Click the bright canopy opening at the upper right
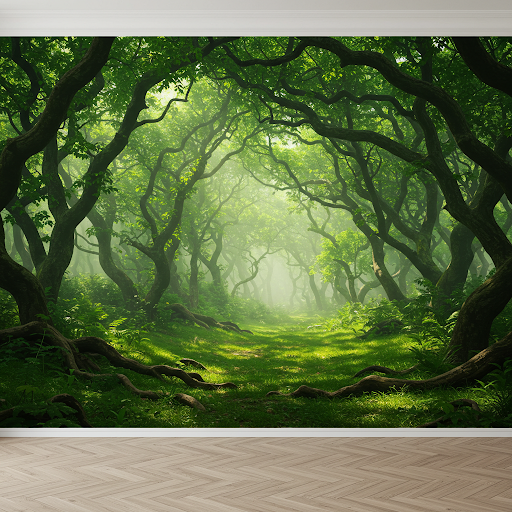The width and height of the screenshot is (512, 512). click(x=402, y=60)
